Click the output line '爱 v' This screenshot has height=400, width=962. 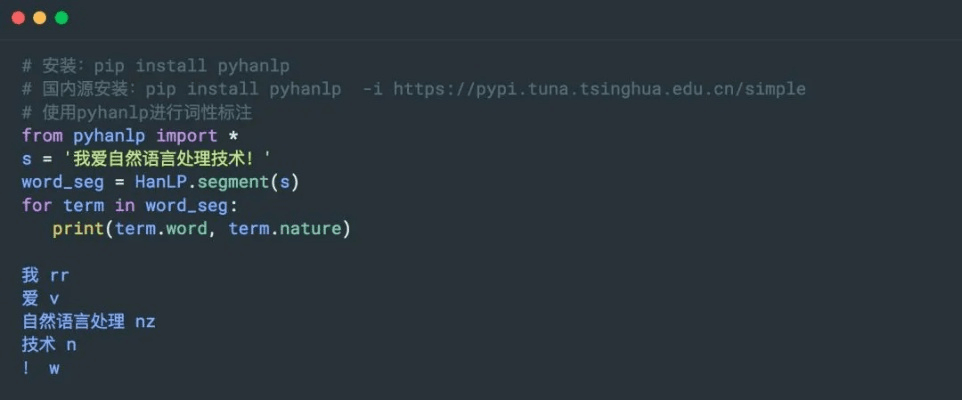coord(40,298)
